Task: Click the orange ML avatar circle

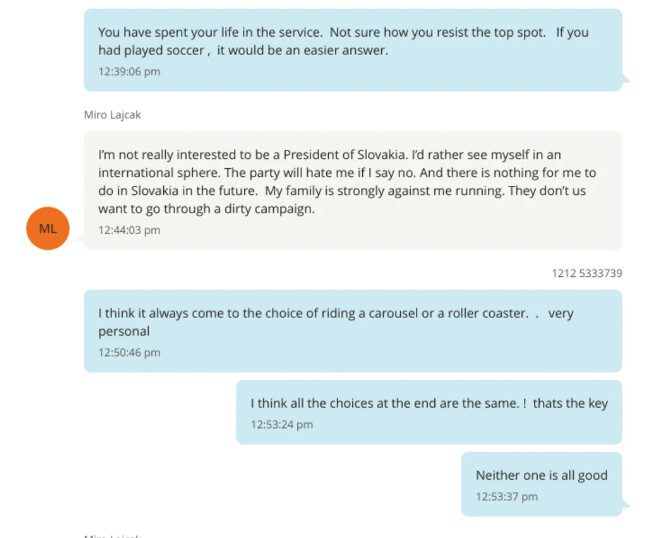Action: coord(47,228)
